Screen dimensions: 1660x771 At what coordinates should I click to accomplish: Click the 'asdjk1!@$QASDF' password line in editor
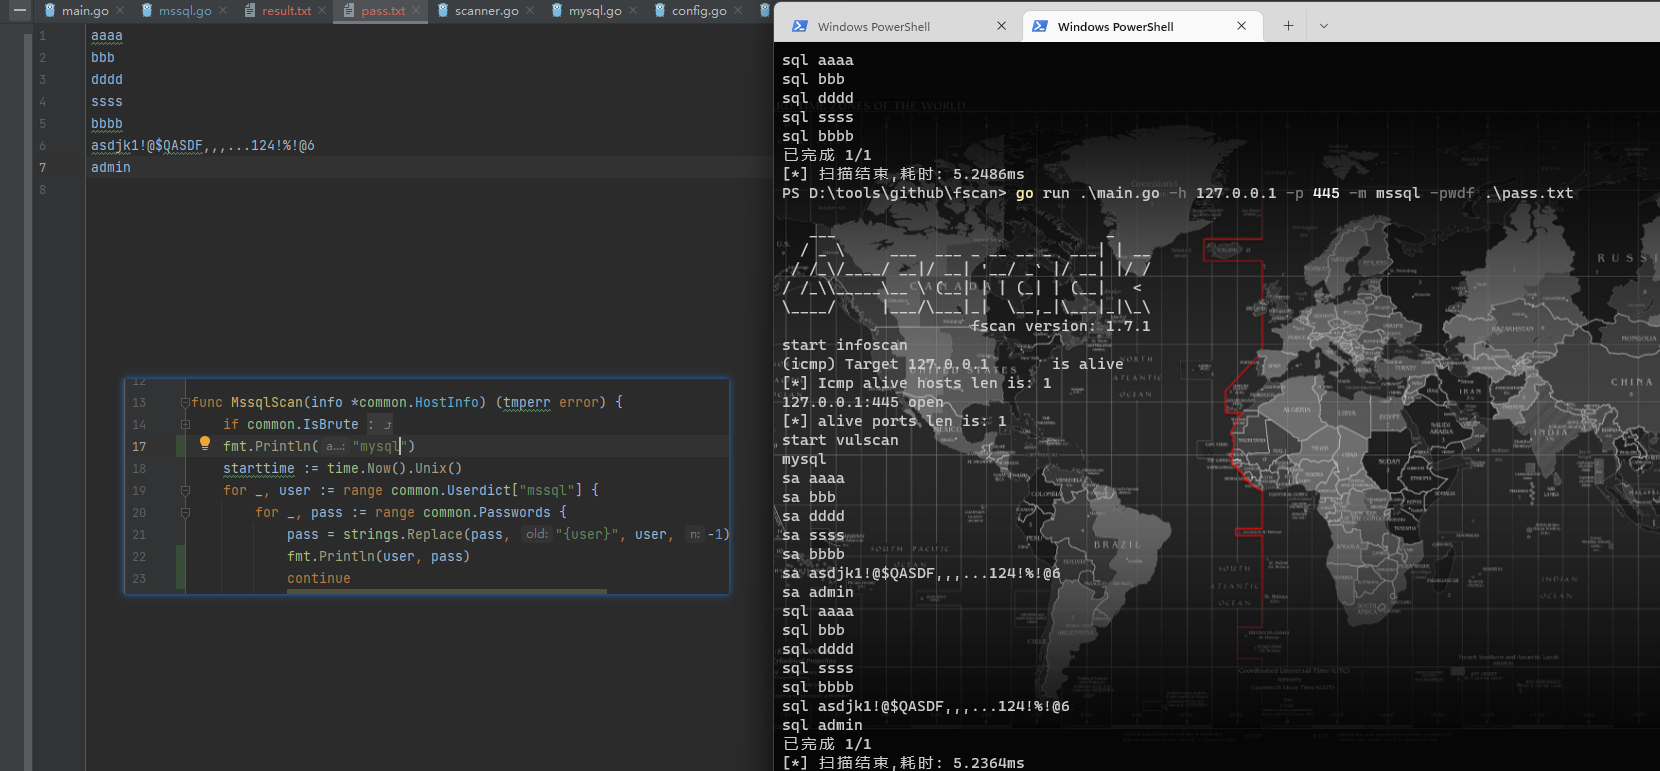[x=203, y=146]
